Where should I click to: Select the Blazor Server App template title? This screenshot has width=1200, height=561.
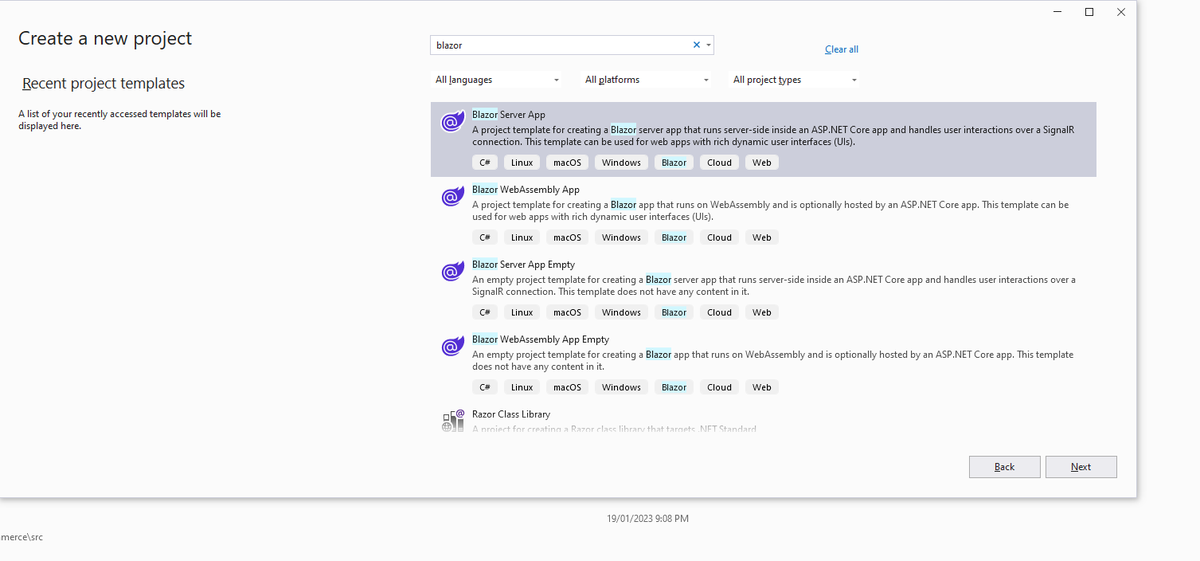[508, 114]
